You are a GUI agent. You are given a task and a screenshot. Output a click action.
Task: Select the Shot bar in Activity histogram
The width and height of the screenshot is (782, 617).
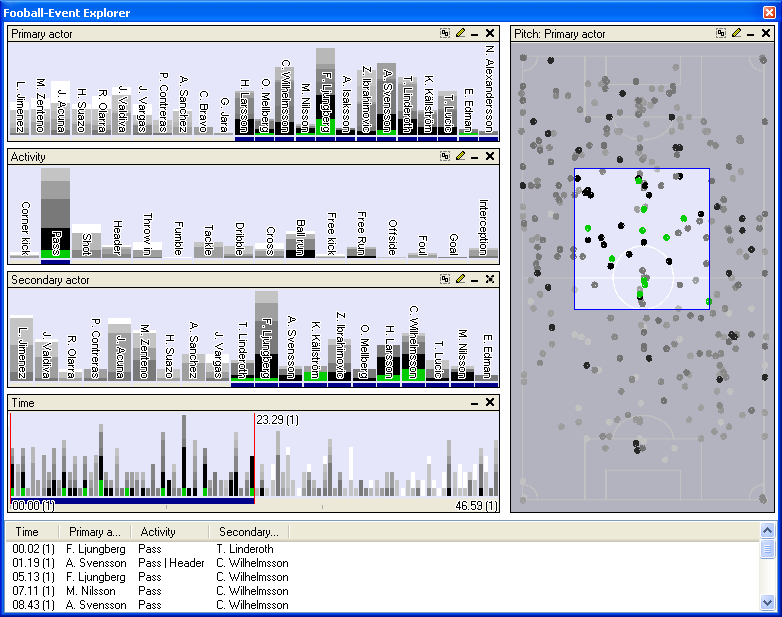(x=86, y=241)
